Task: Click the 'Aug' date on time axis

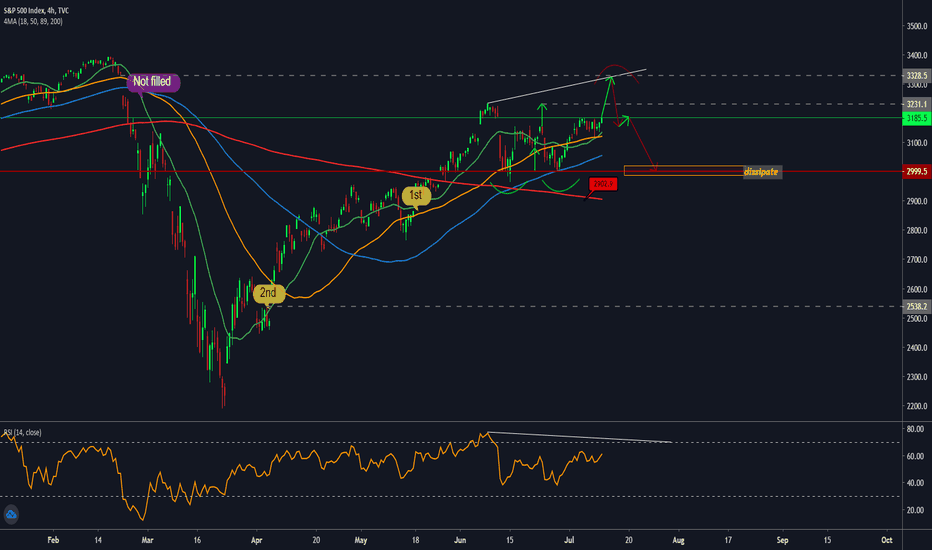Action: 678,540
